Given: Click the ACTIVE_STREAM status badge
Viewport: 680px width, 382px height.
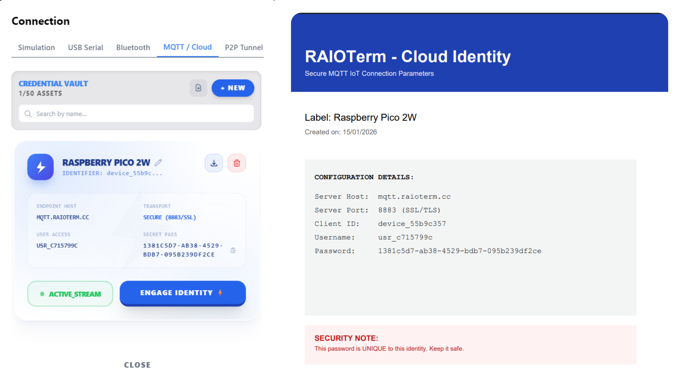Looking at the screenshot, I should pyautogui.click(x=70, y=294).
